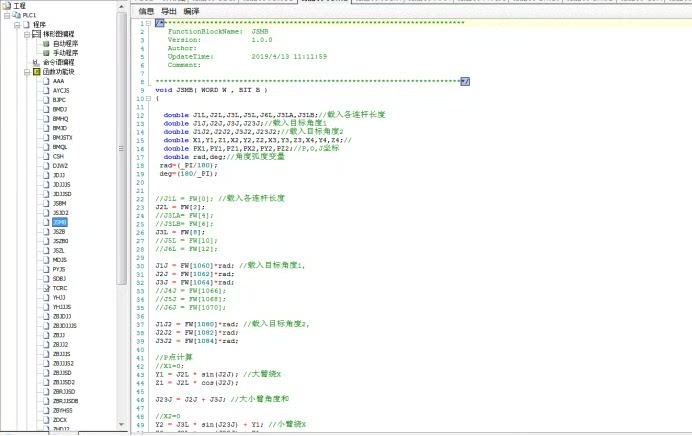
Task: Click the tree panel scrollbar thumb
Action: (122, 149)
